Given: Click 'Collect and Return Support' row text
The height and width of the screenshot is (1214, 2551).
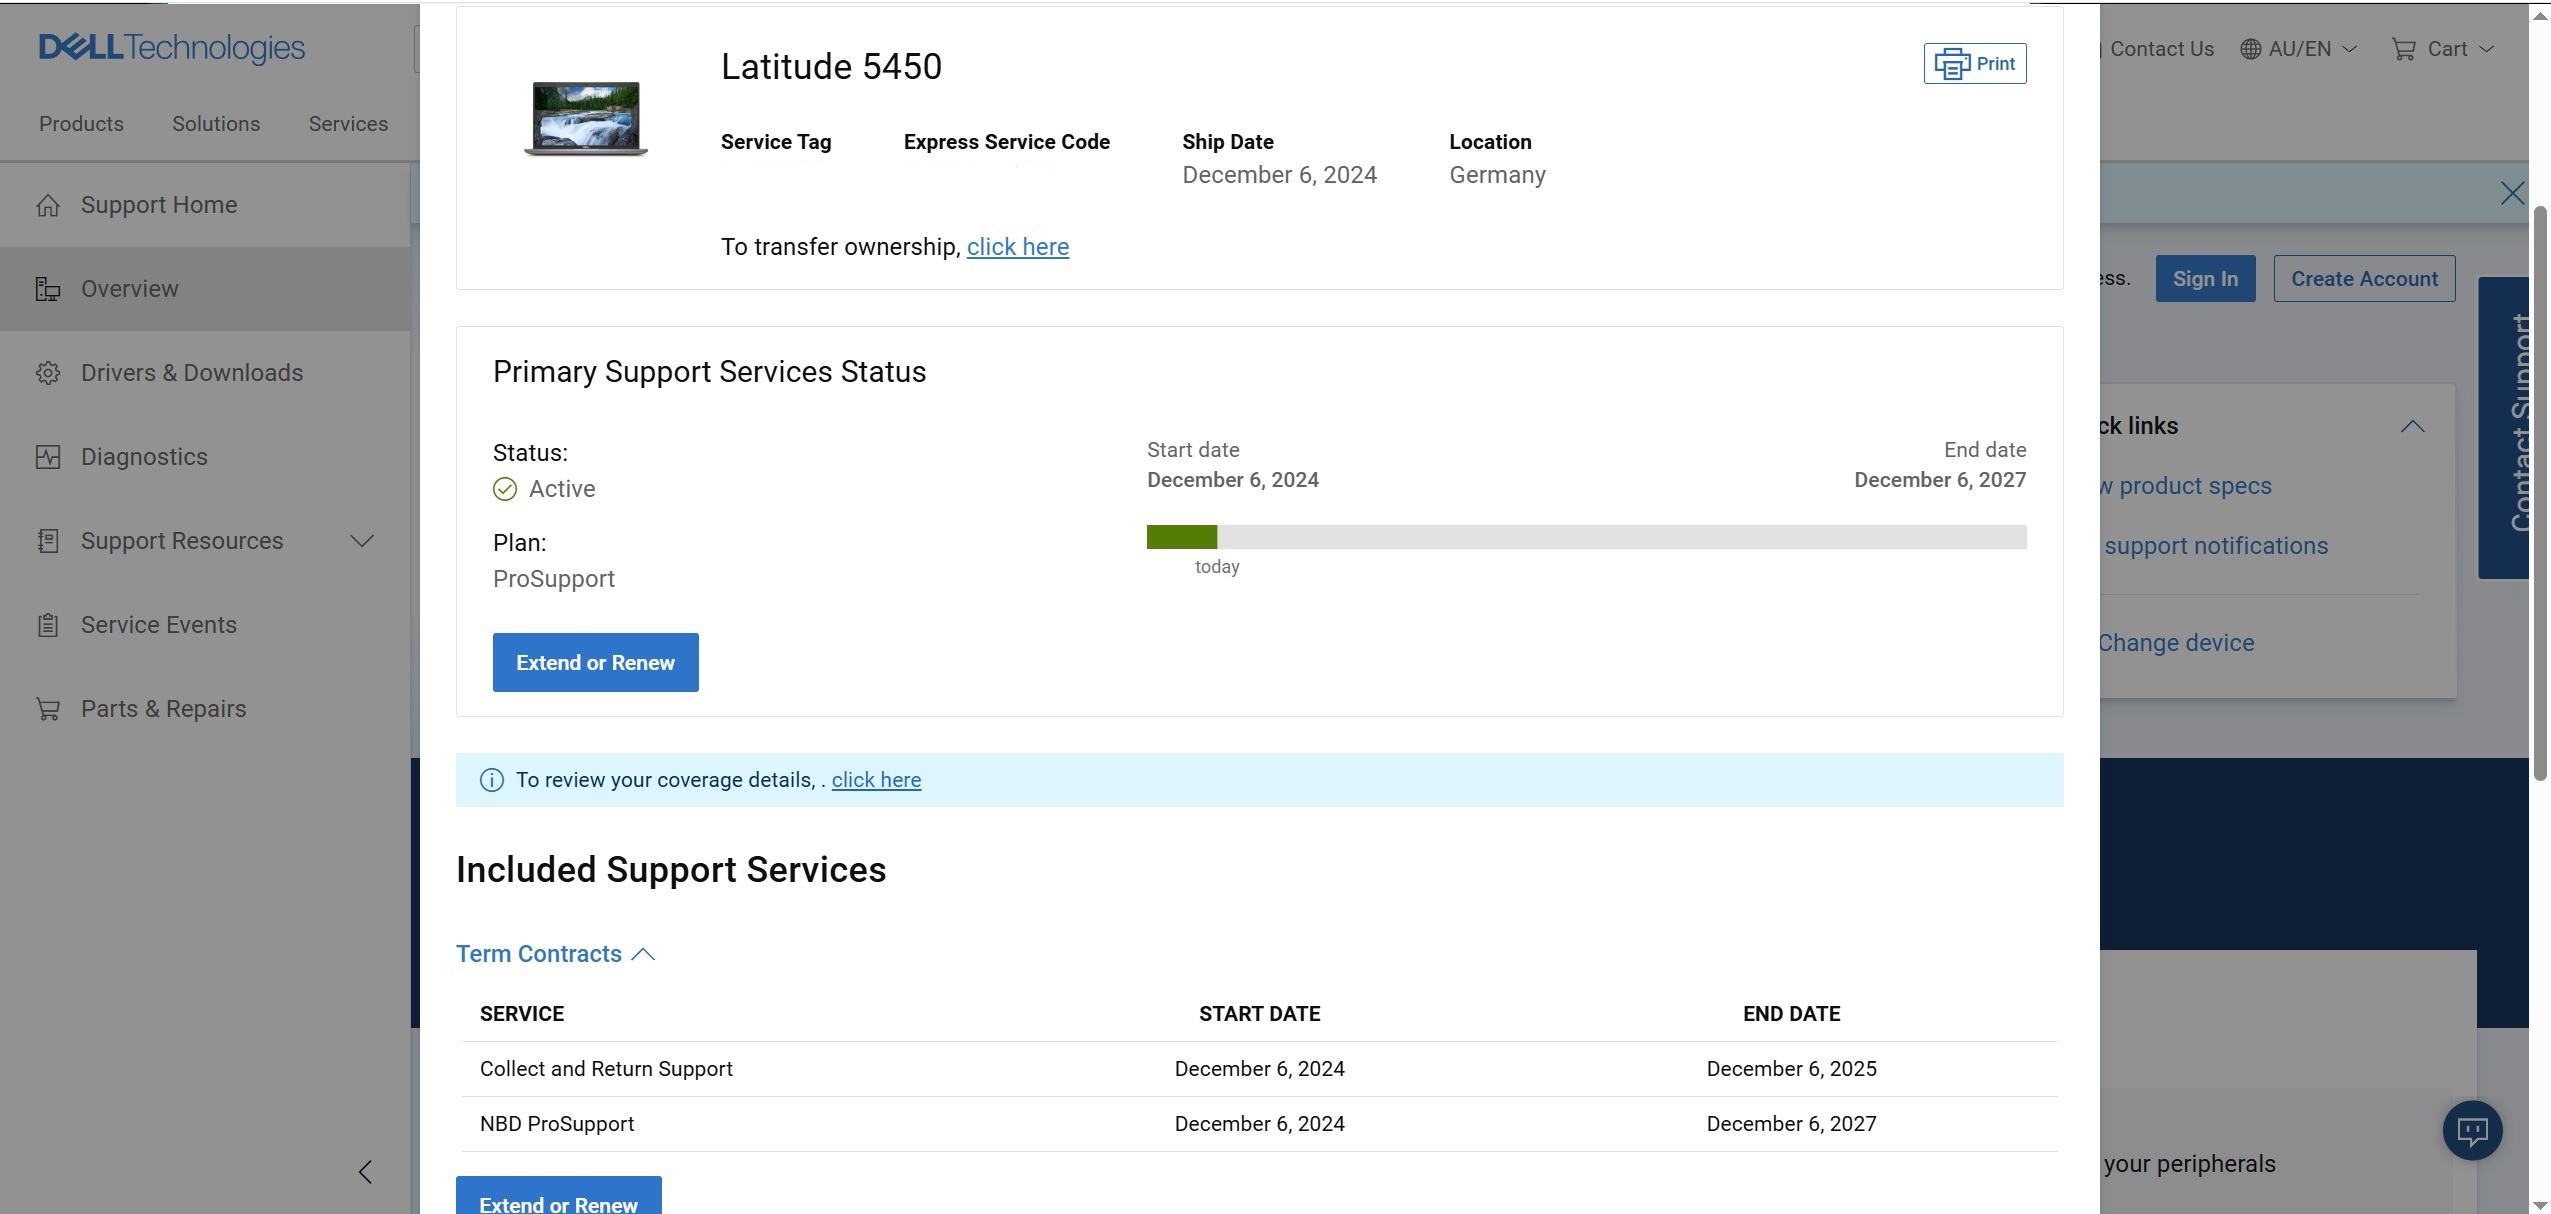Looking at the screenshot, I should (606, 1069).
